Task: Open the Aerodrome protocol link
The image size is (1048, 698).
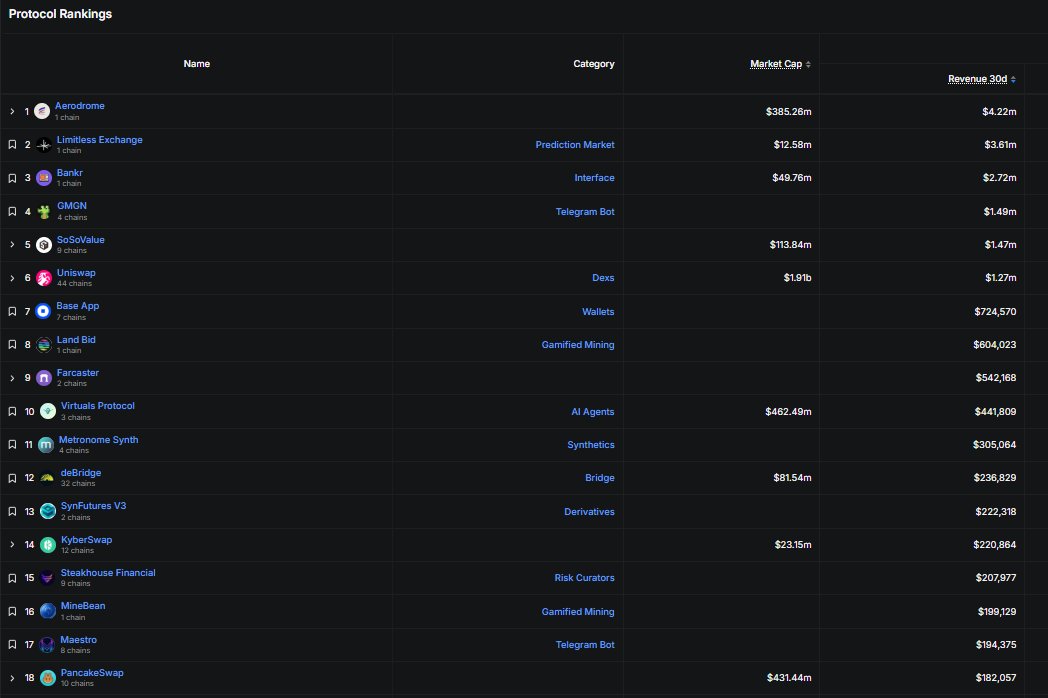Action: (x=80, y=106)
